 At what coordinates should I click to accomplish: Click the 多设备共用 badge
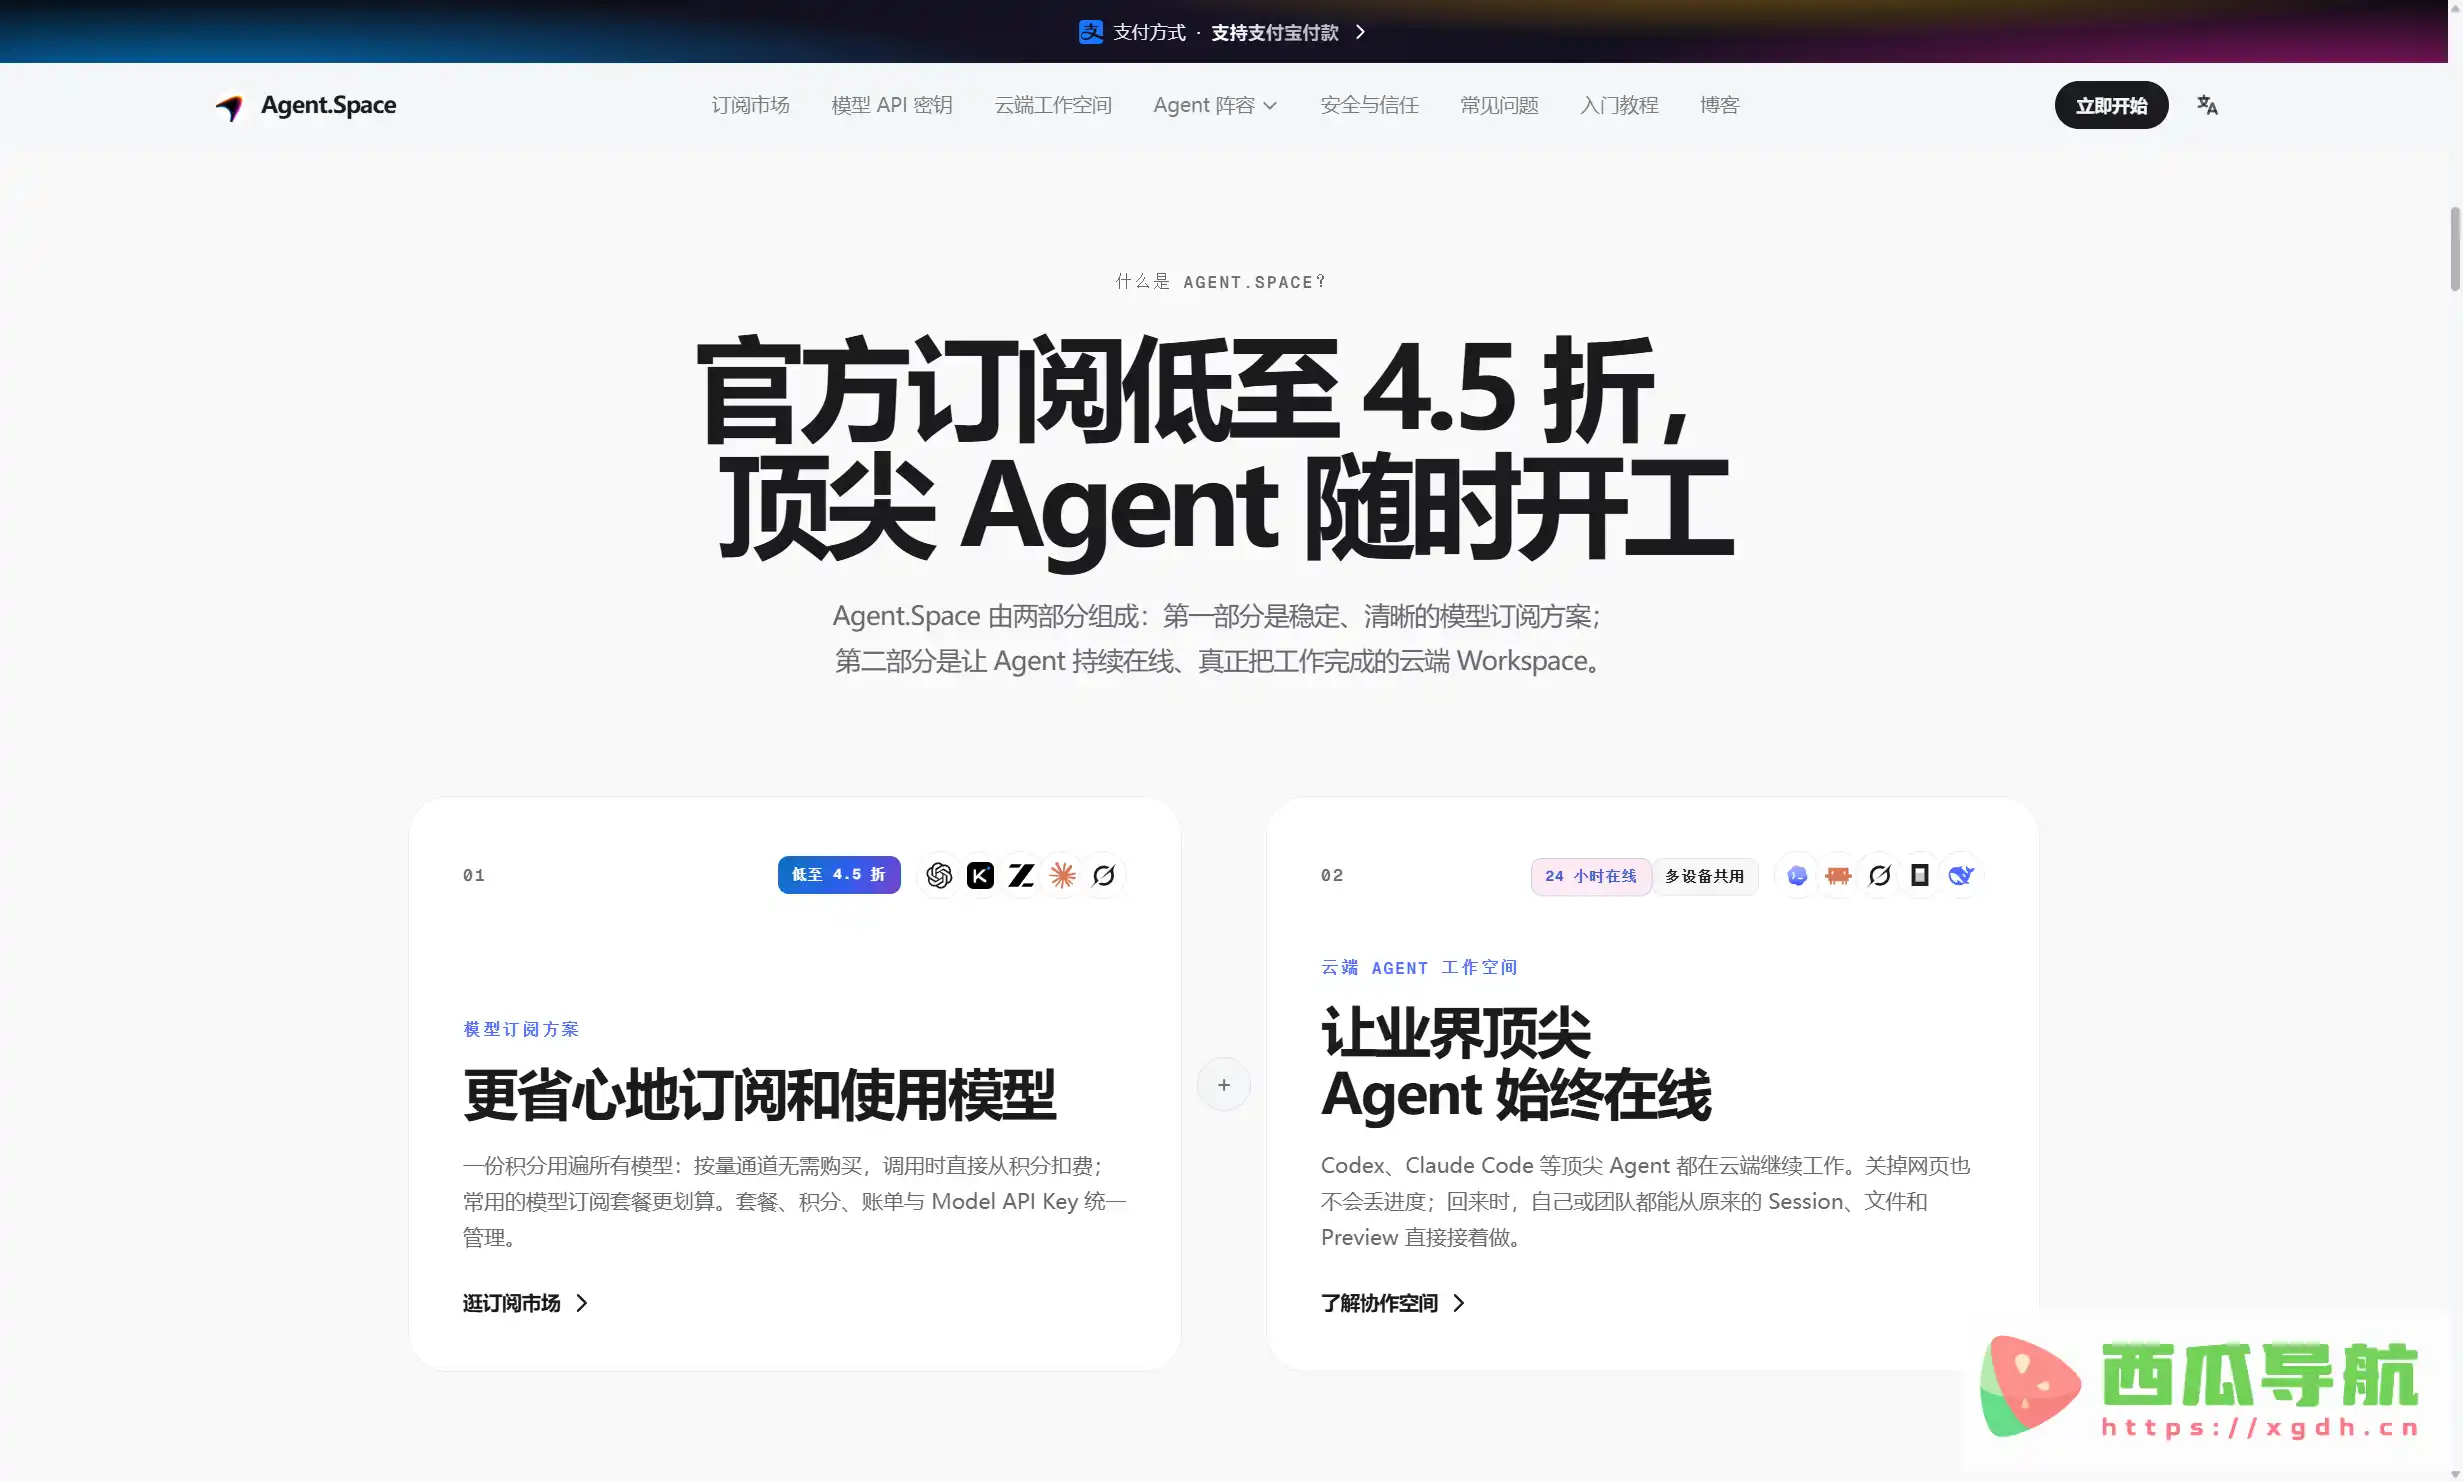pyautogui.click(x=1705, y=877)
